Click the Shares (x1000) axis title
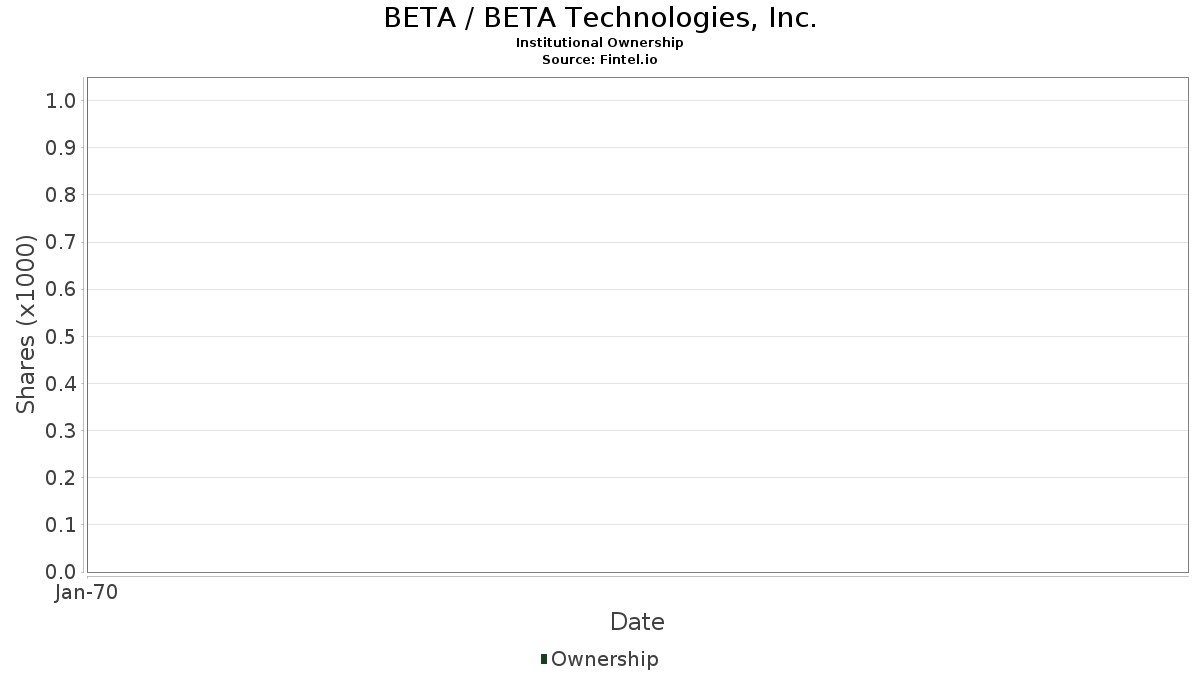 tap(26, 324)
